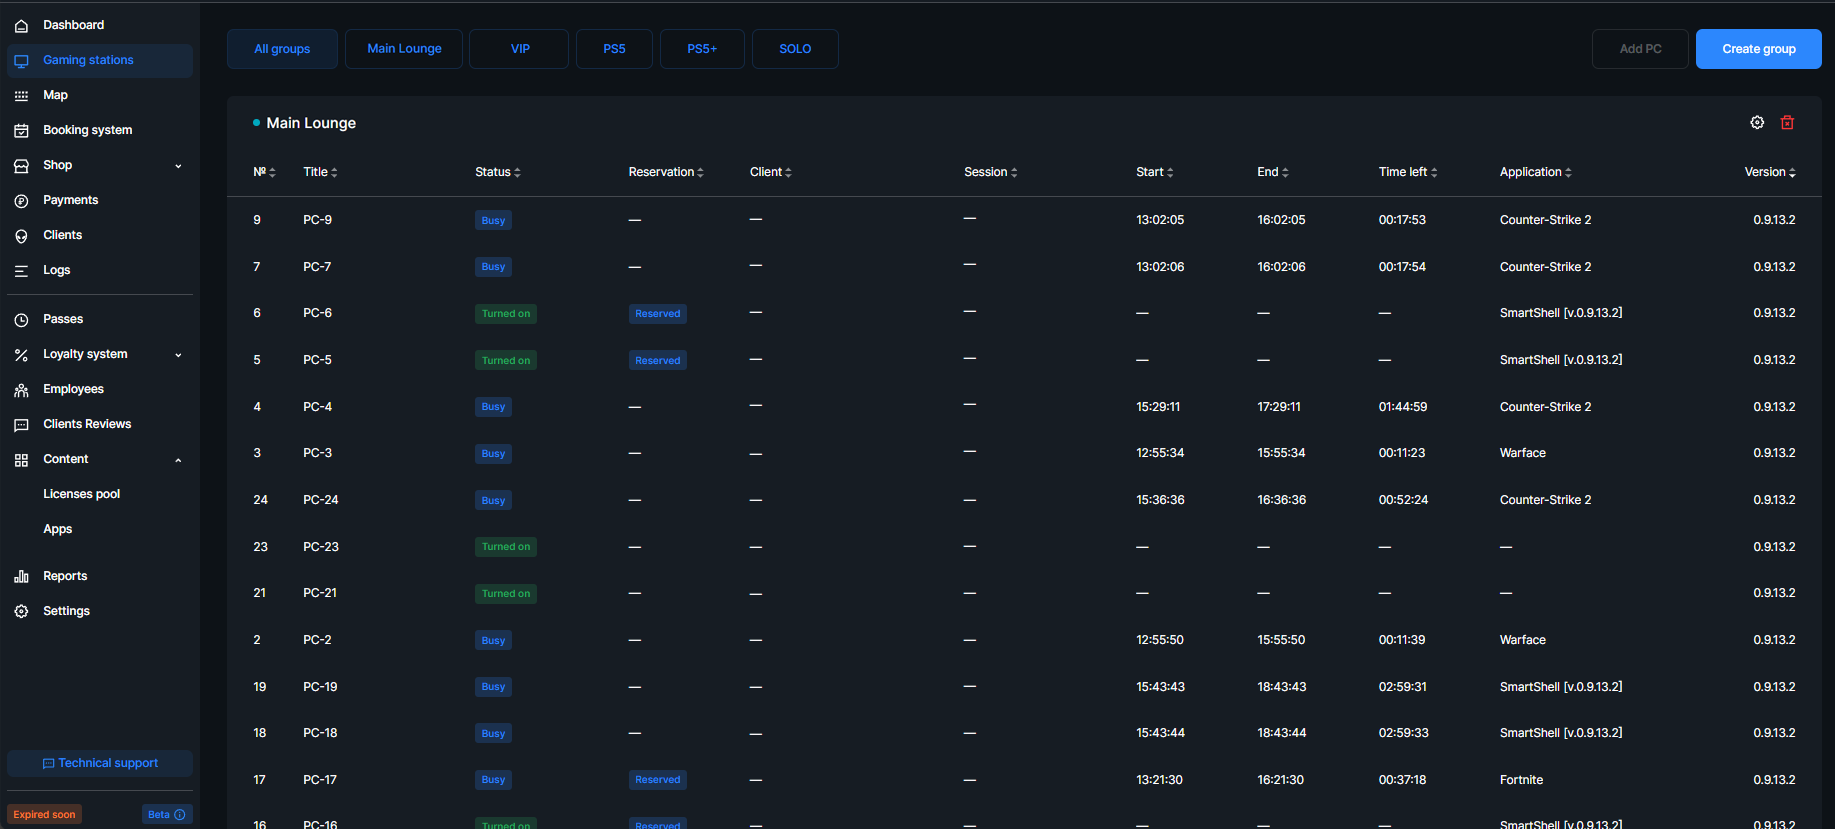This screenshot has height=829, width=1835.
Task: Open Payments via its sidebar icon
Action: point(21,201)
